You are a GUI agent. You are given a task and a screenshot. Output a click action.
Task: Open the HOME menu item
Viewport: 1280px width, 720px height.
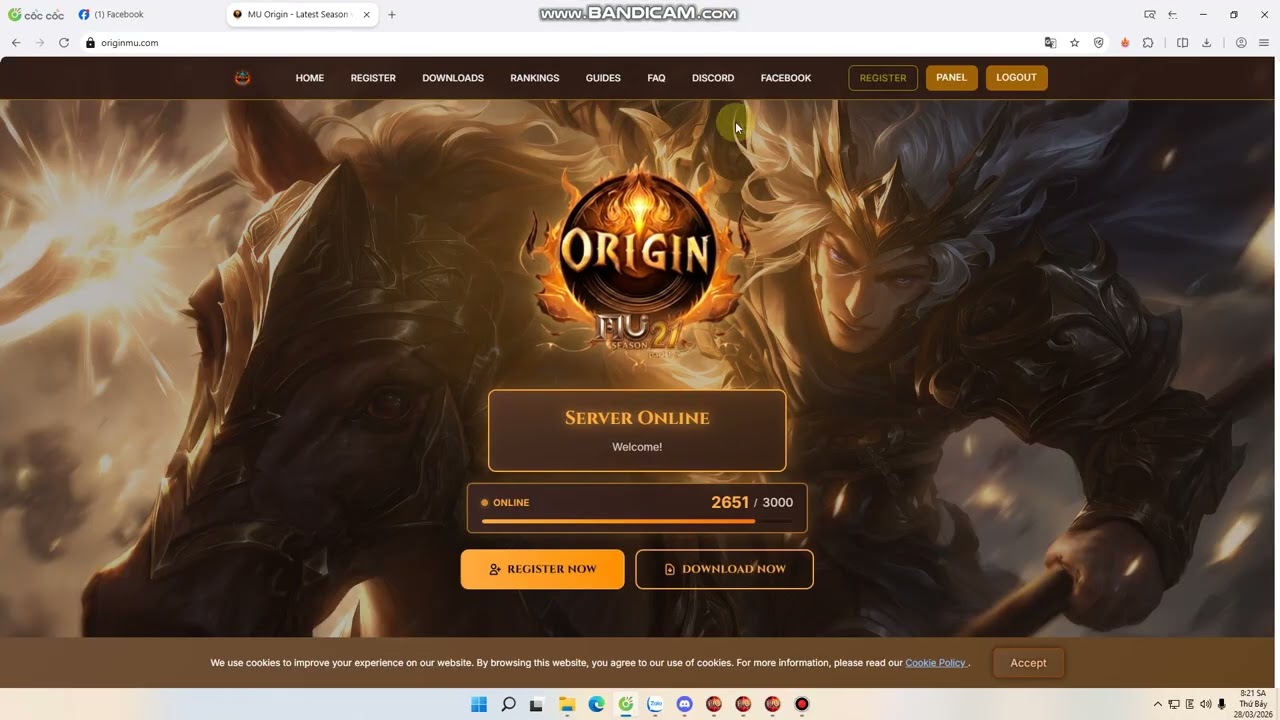310,78
